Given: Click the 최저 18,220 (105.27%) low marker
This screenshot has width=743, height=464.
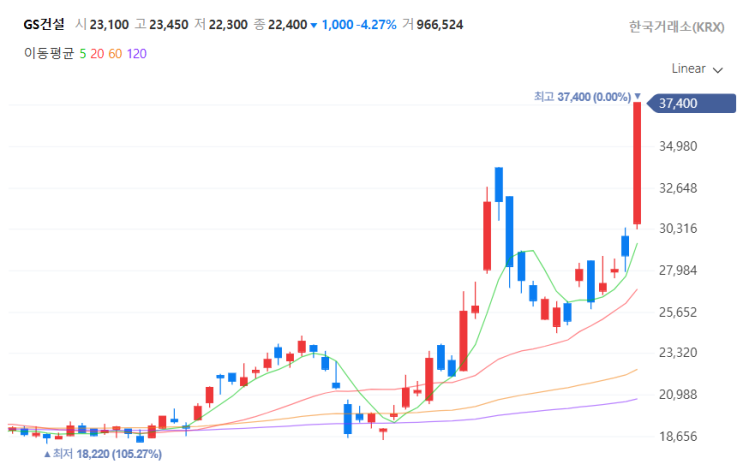Looking at the screenshot, I should [103, 454].
